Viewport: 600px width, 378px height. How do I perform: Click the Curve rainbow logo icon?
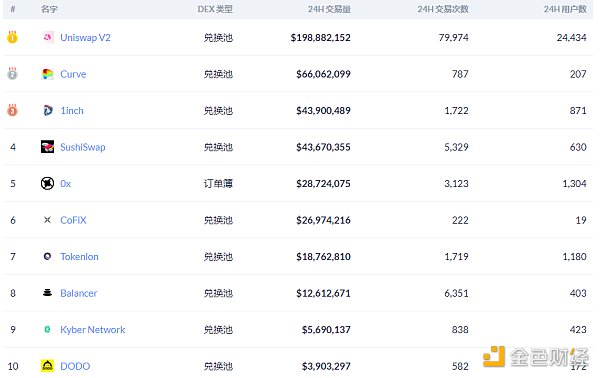[47, 74]
